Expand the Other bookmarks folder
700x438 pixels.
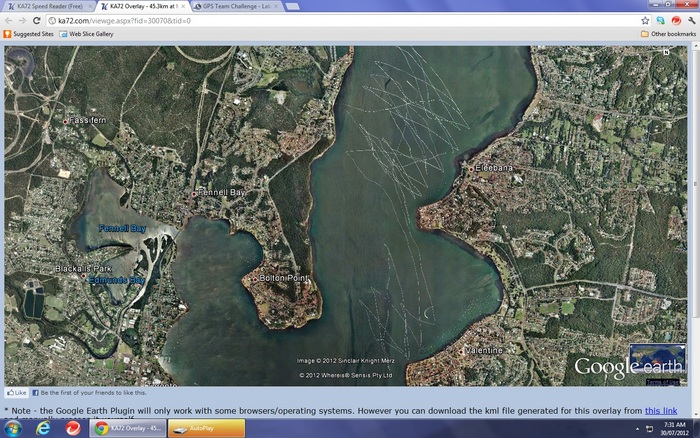(667, 33)
